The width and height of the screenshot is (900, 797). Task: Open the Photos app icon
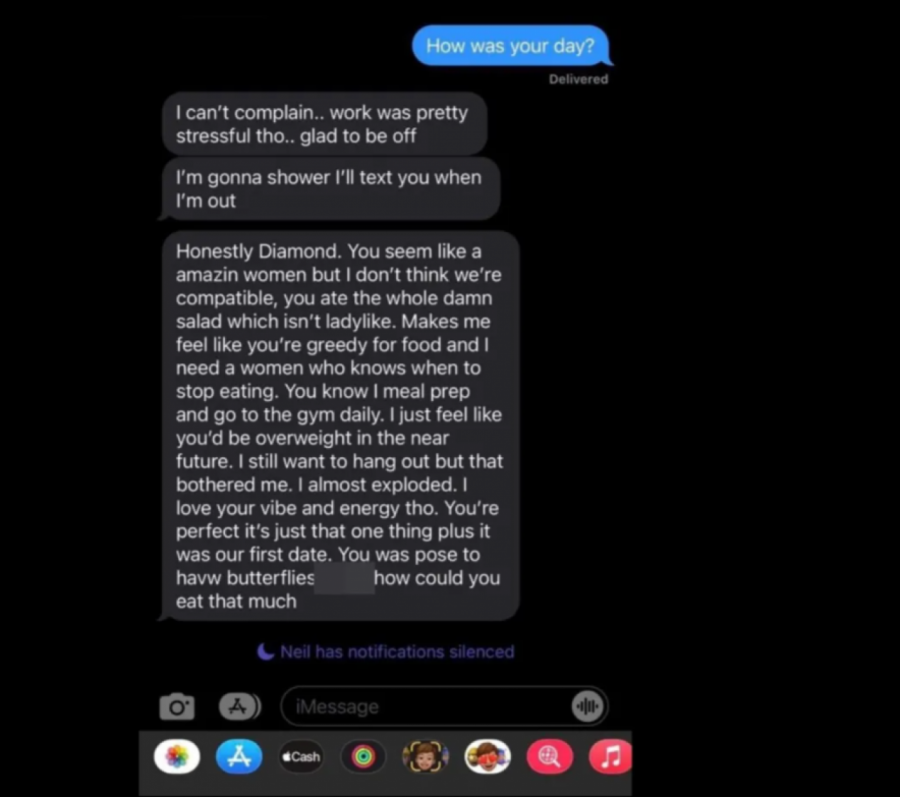tap(177, 757)
